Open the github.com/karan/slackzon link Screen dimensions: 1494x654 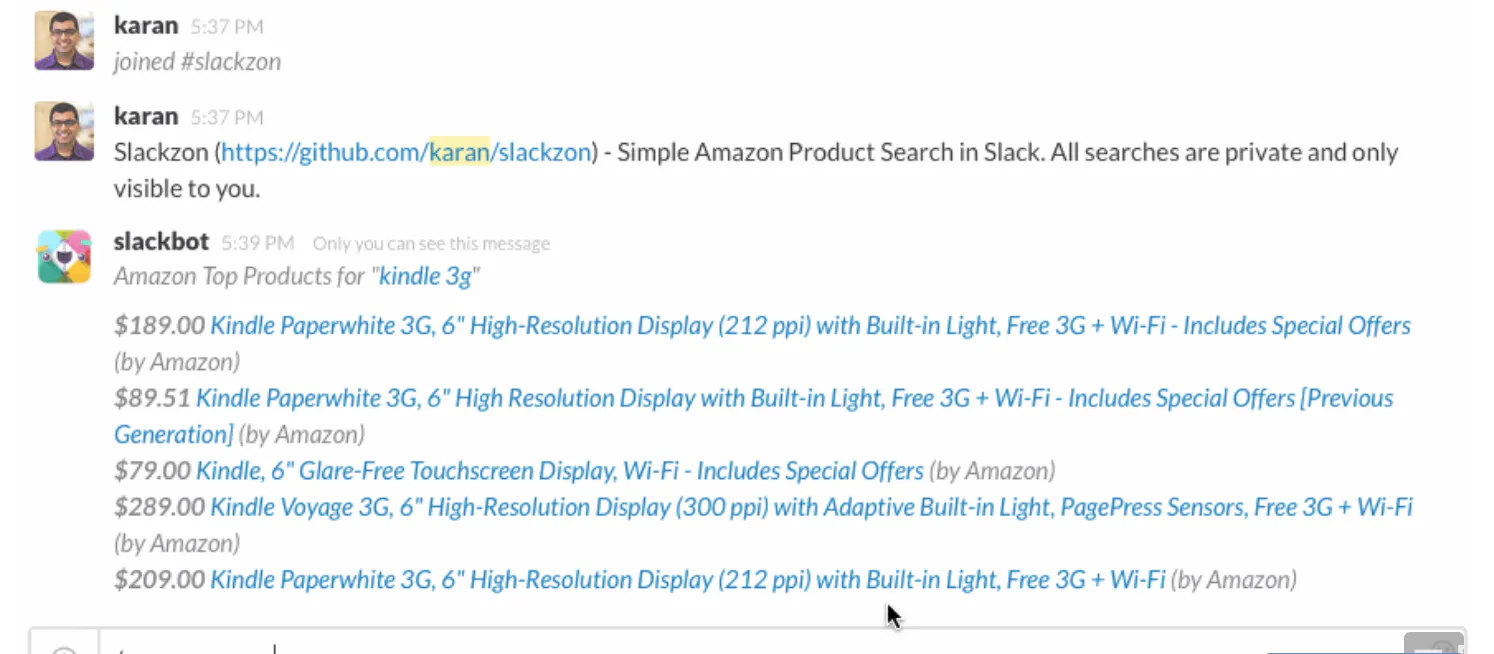click(406, 152)
